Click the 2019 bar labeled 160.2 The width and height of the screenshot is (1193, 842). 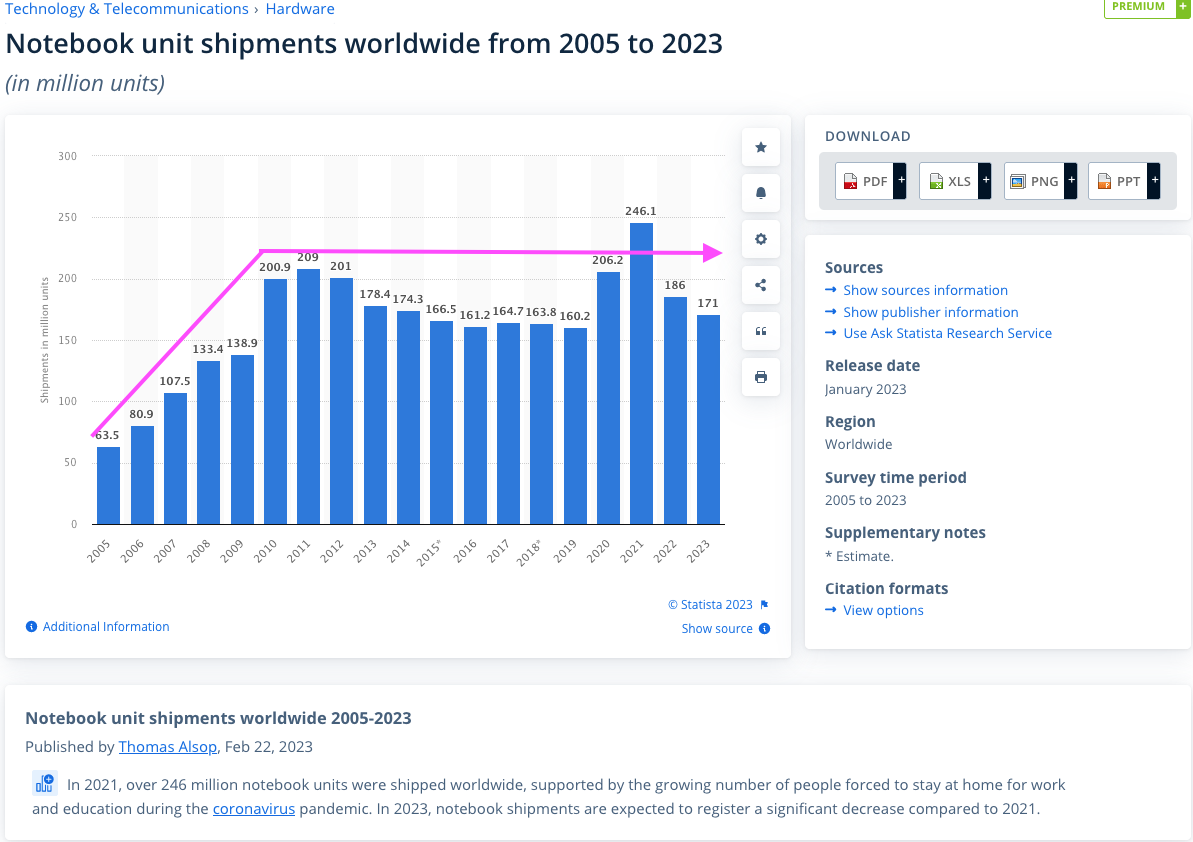coord(575,426)
